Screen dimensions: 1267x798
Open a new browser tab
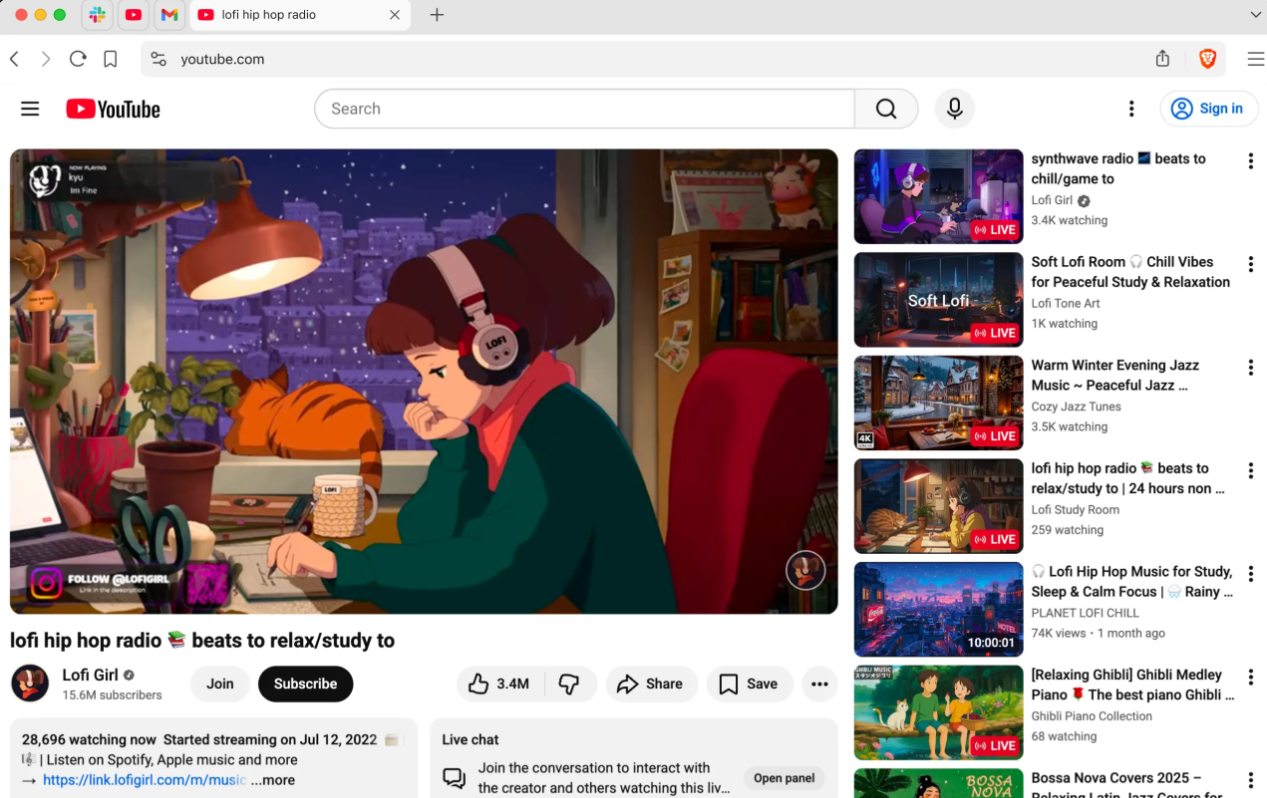[436, 15]
